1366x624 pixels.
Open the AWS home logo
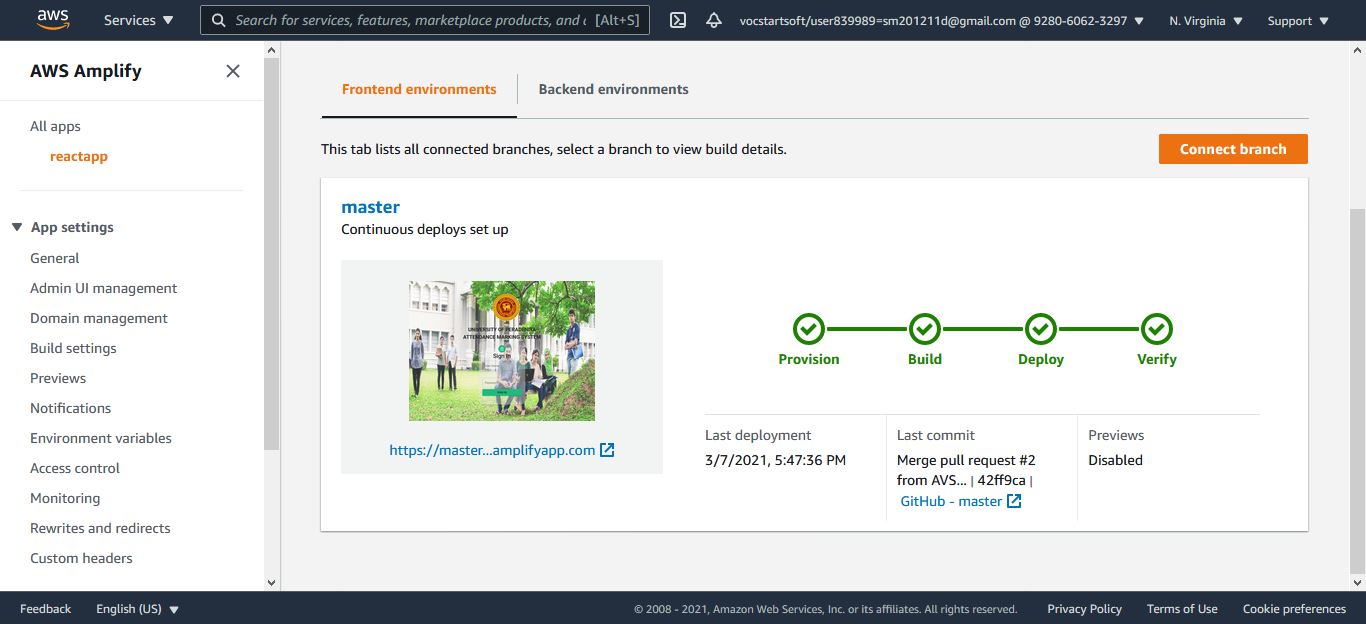52,19
